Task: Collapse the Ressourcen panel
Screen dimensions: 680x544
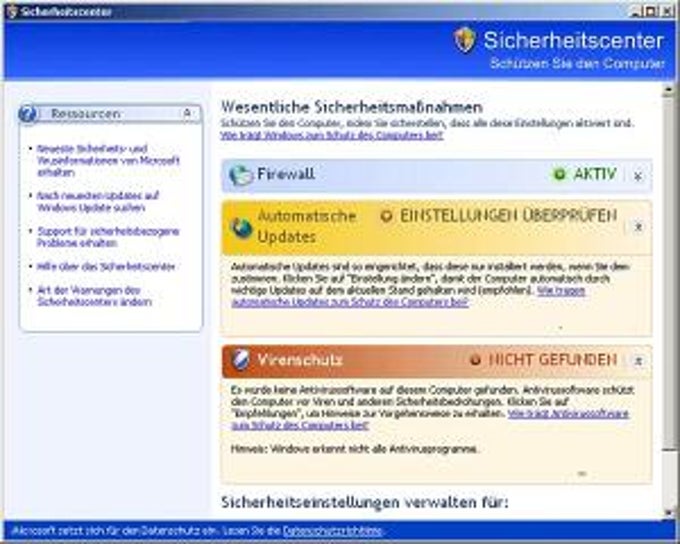Action: click(187, 114)
